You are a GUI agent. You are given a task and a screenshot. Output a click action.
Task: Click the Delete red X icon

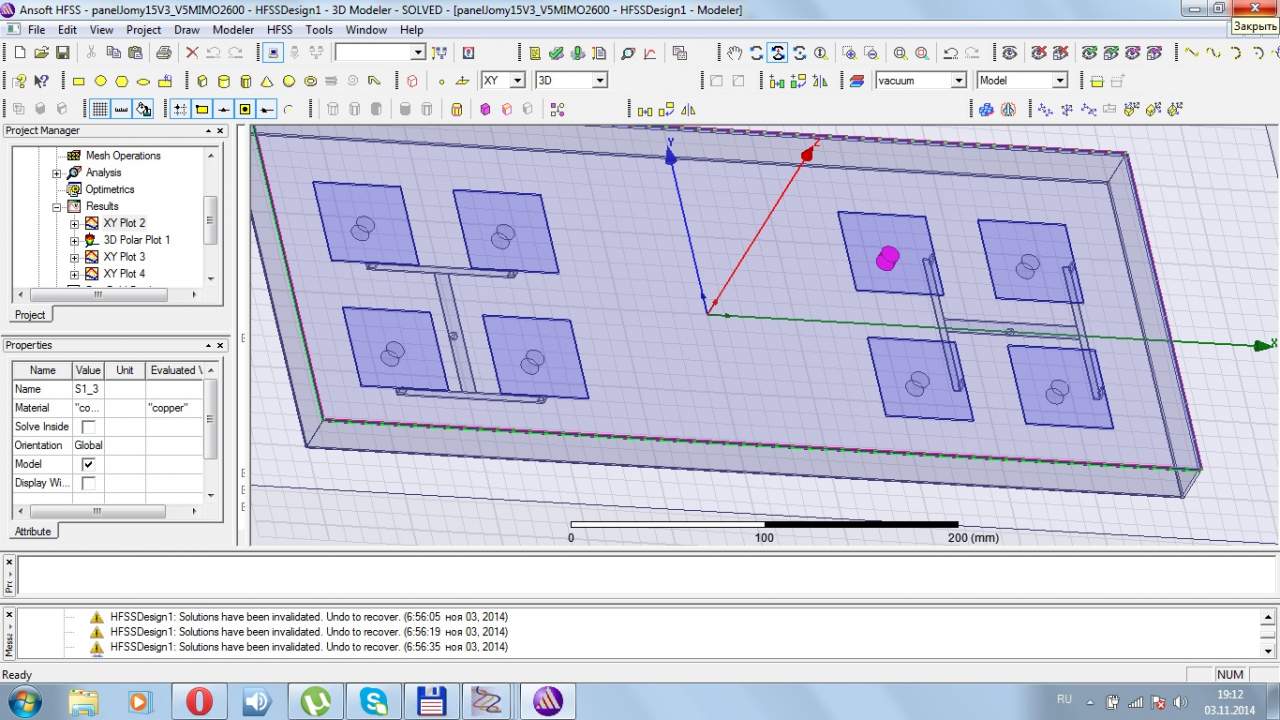192,53
